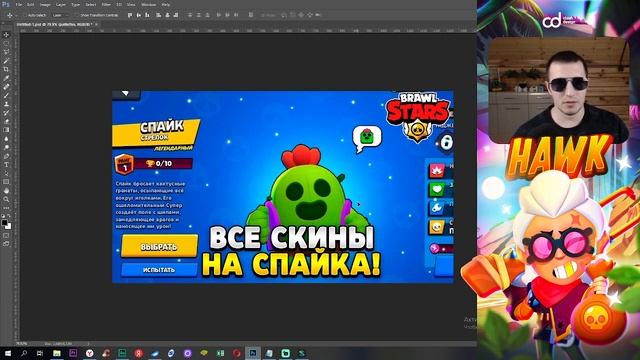The height and width of the screenshot is (360, 640).
Task: Select the Hand tool
Action: 7,191
